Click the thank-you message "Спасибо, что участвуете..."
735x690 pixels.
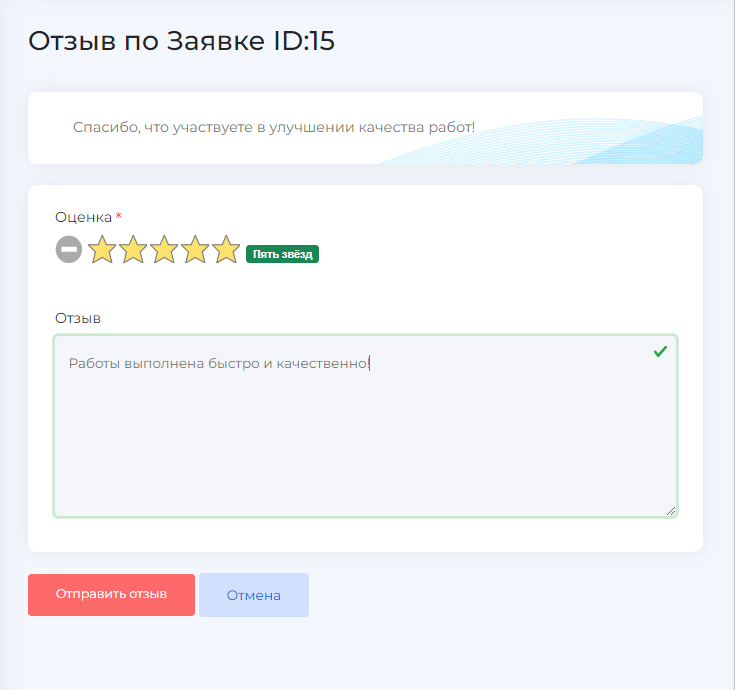tap(274, 128)
